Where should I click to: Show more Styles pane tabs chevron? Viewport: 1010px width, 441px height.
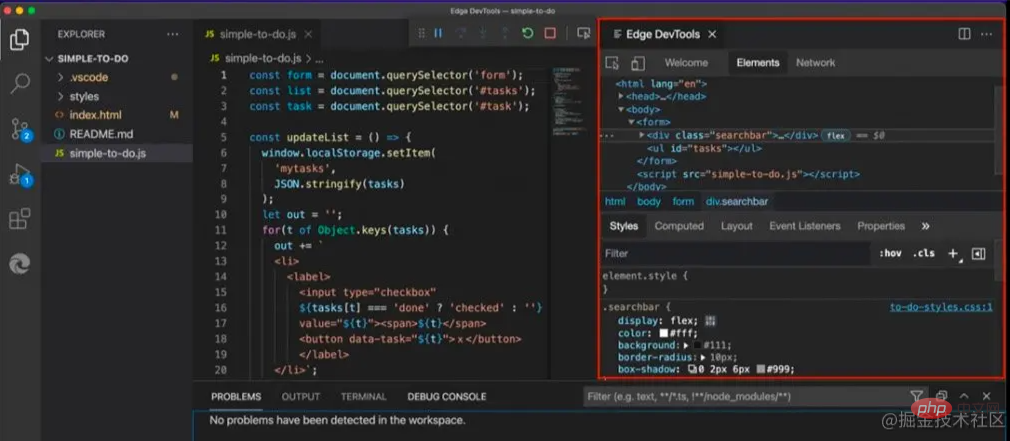[925, 226]
